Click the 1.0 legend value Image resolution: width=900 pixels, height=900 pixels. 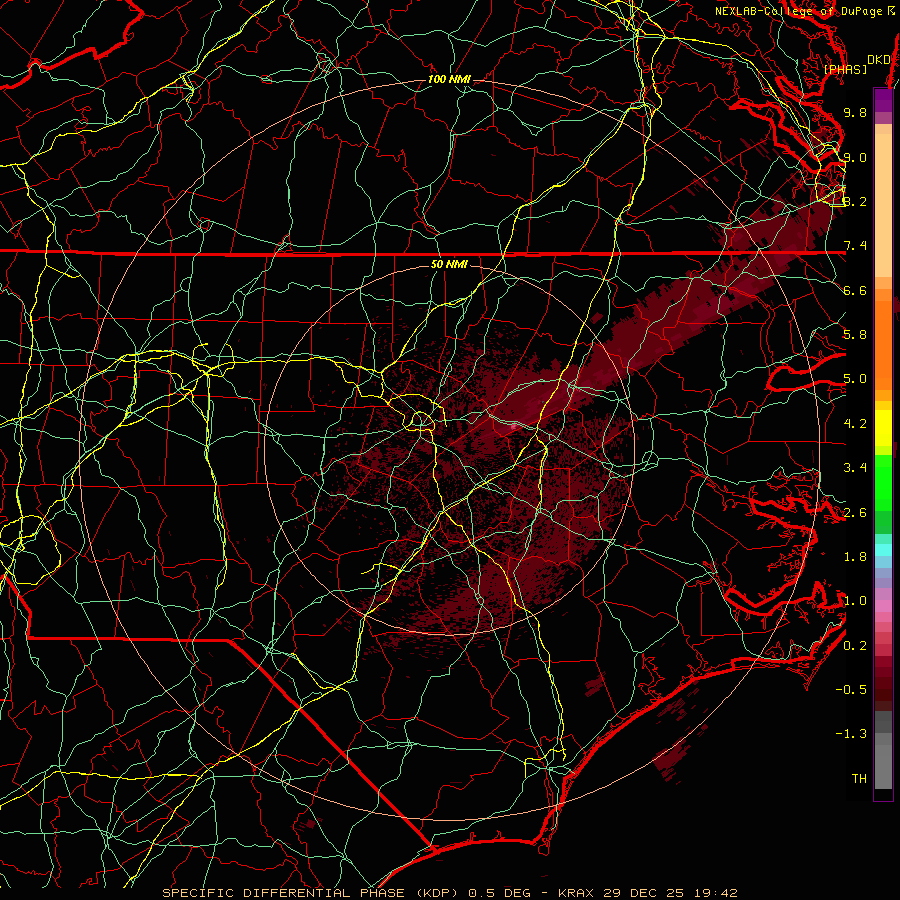coord(855,601)
